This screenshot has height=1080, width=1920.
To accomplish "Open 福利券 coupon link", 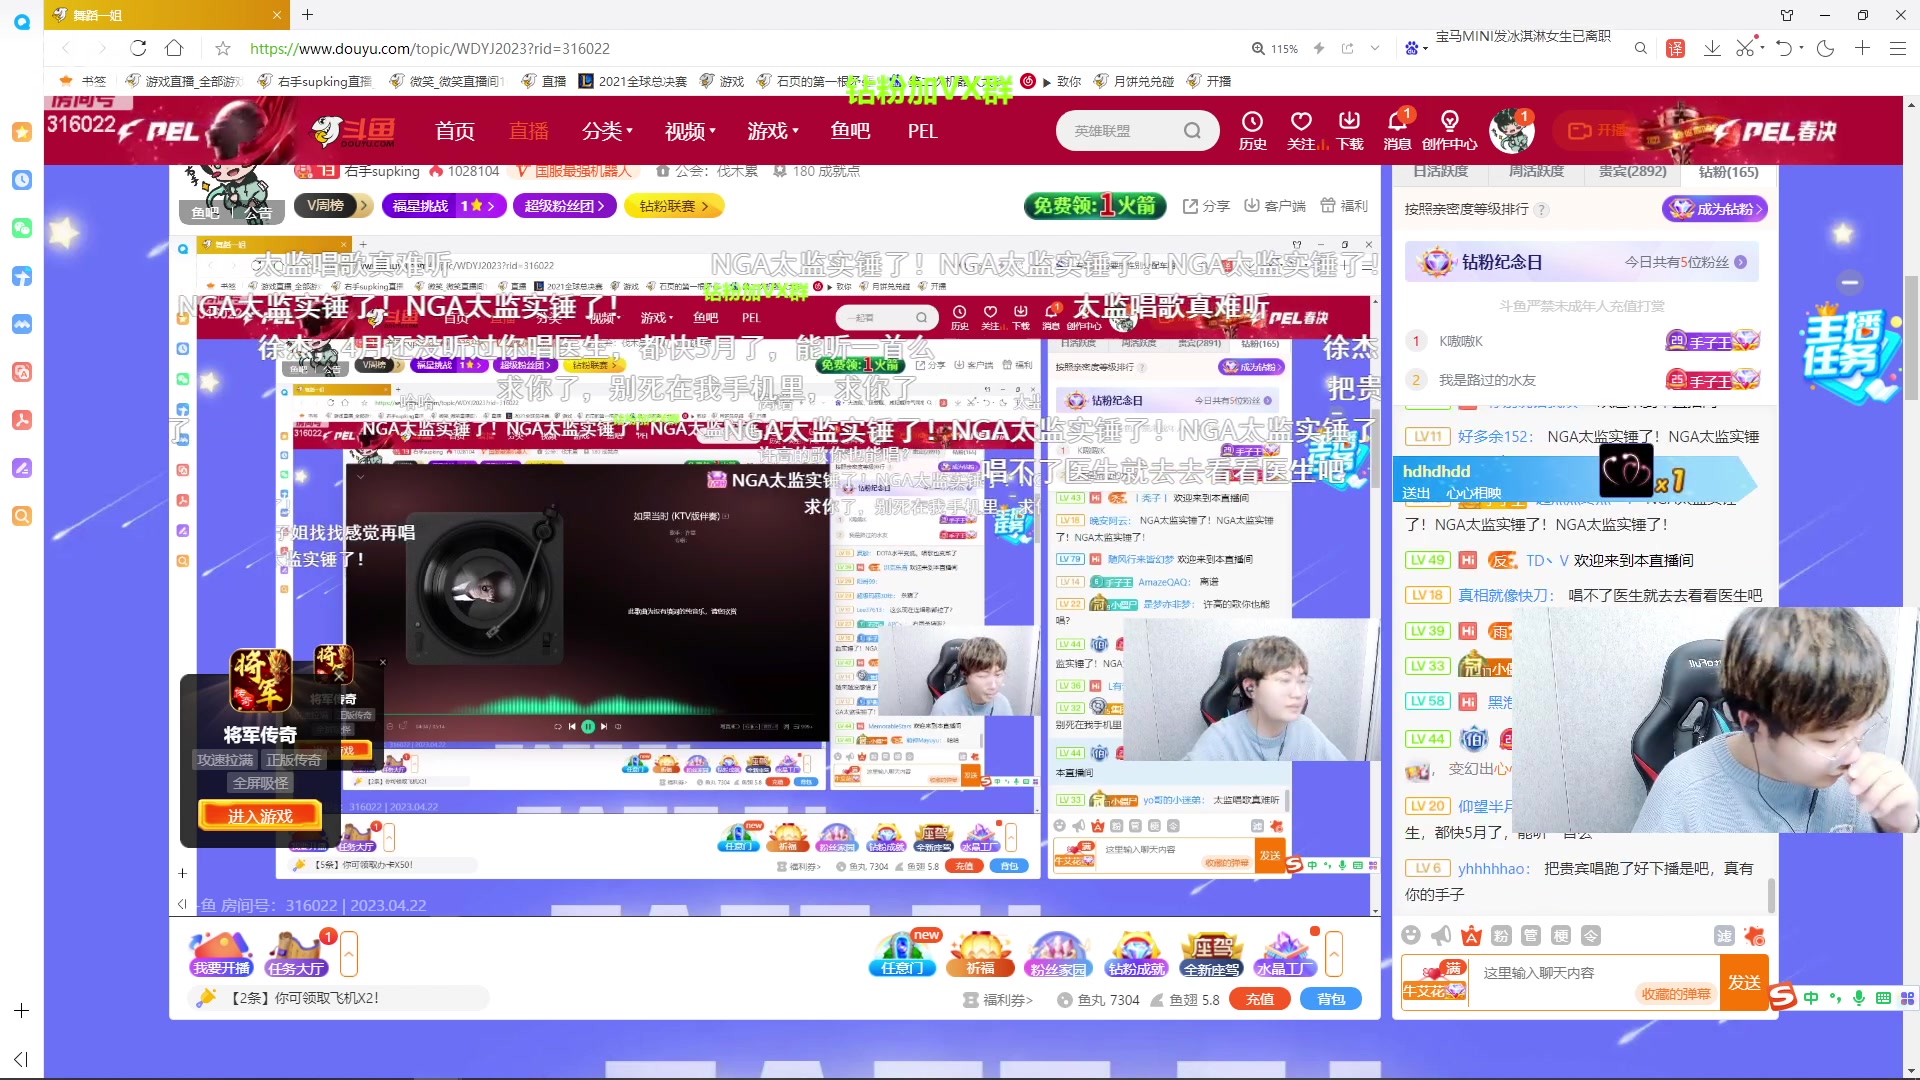I will [997, 1000].
